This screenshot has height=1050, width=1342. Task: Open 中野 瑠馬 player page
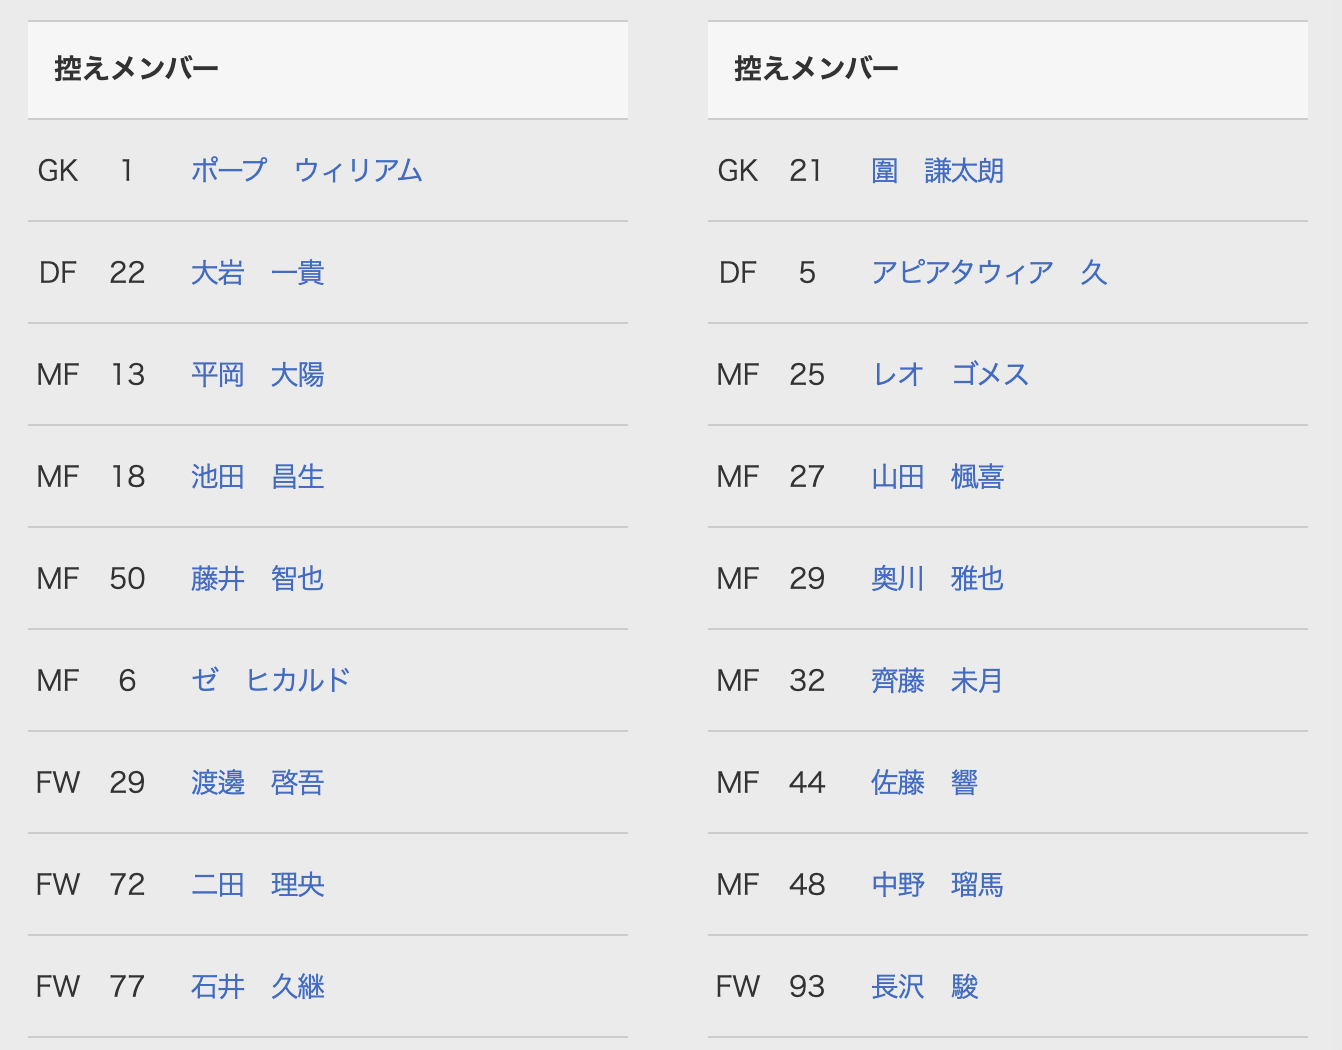coord(937,885)
